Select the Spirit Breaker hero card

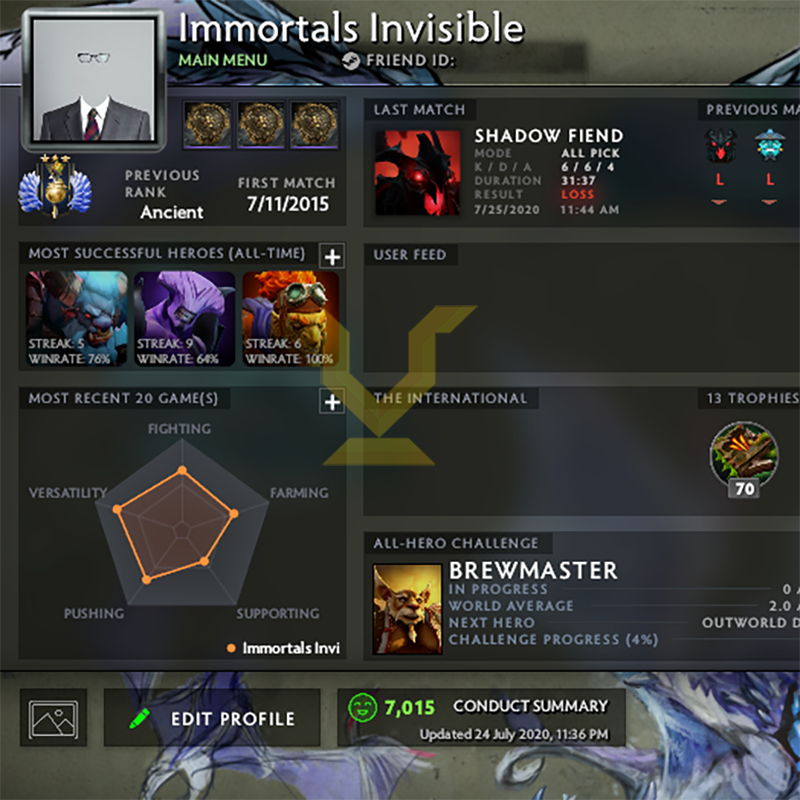77,319
